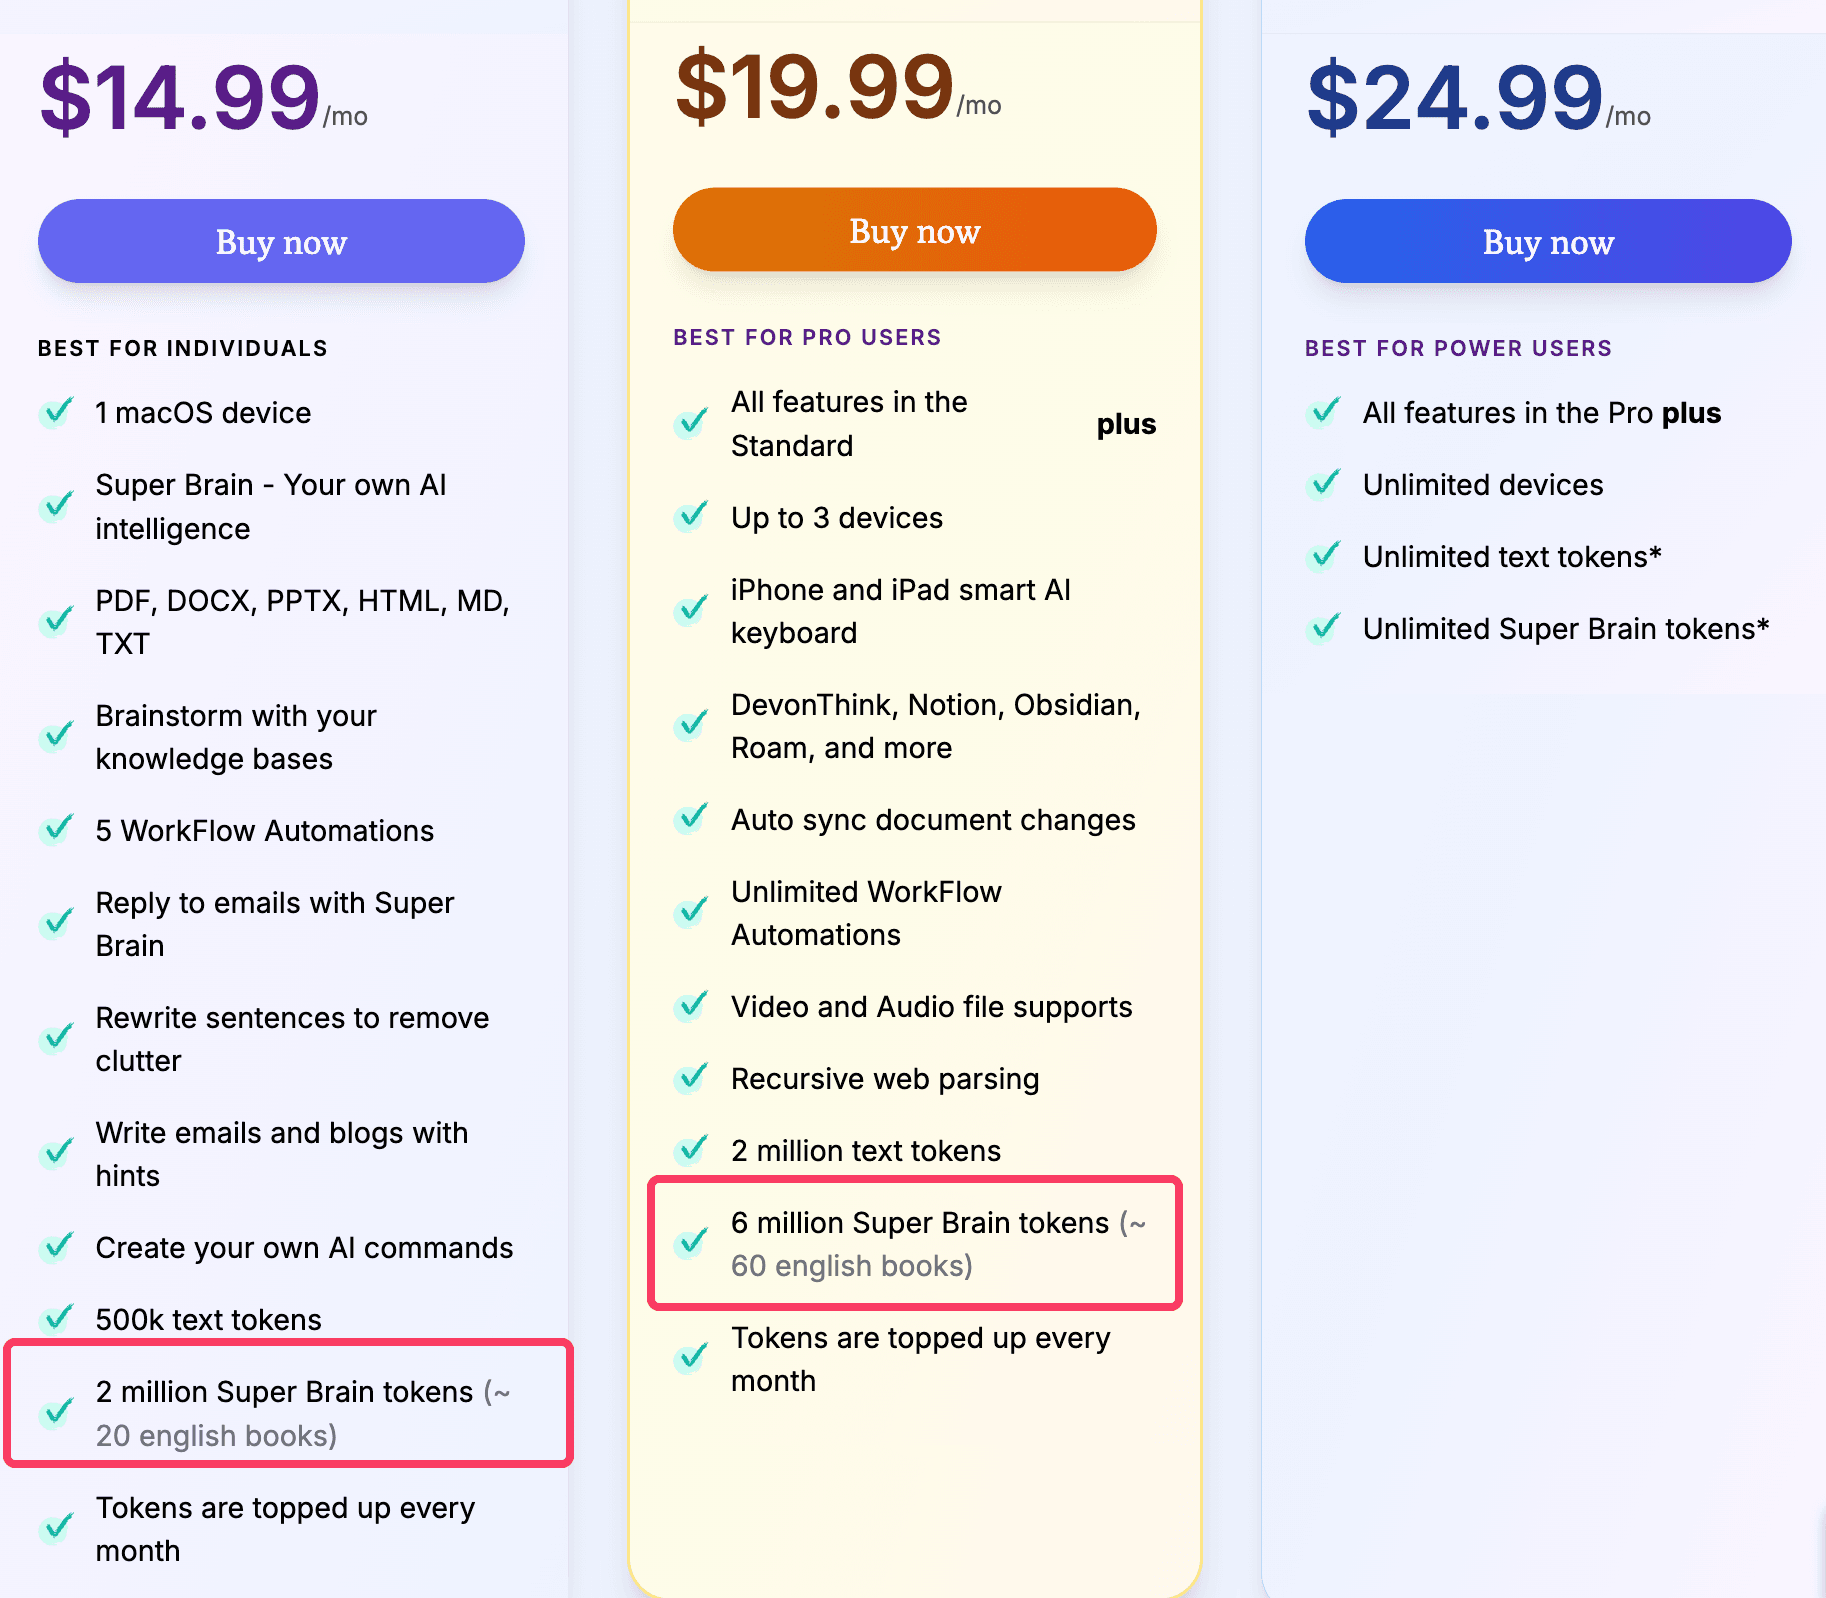
Task: Click the "500k text tokens" list item
Action: pyautogui.click(x=208, y=1319)
